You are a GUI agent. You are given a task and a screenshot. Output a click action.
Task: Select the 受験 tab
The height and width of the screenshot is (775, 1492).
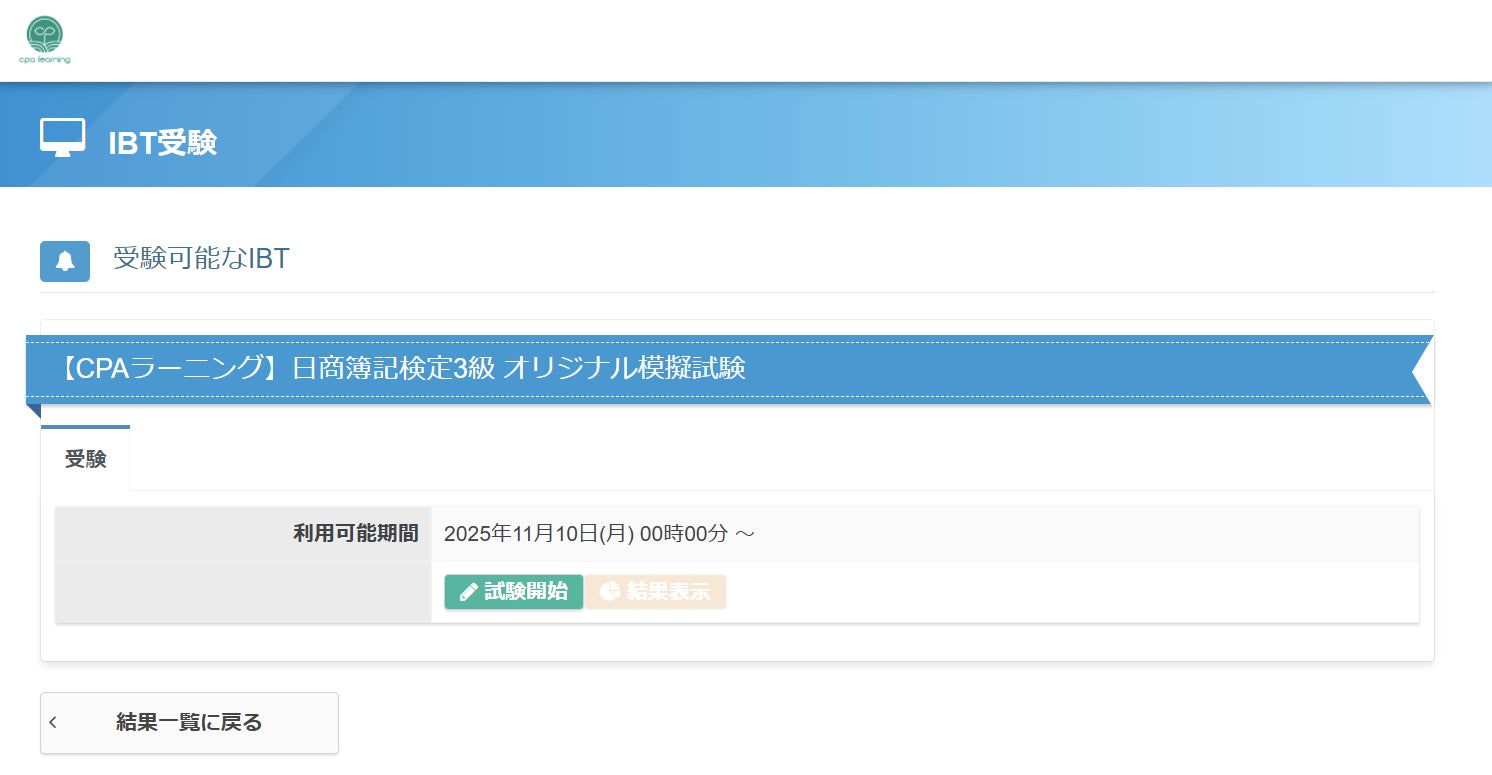86,459
